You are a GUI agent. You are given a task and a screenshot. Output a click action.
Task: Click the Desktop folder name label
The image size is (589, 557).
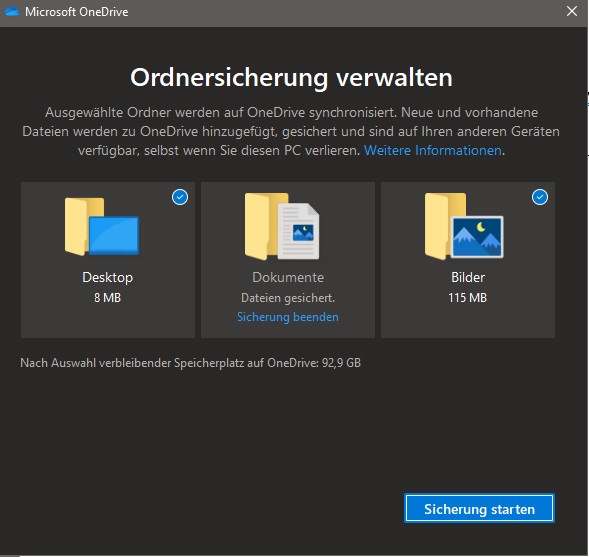107,277
